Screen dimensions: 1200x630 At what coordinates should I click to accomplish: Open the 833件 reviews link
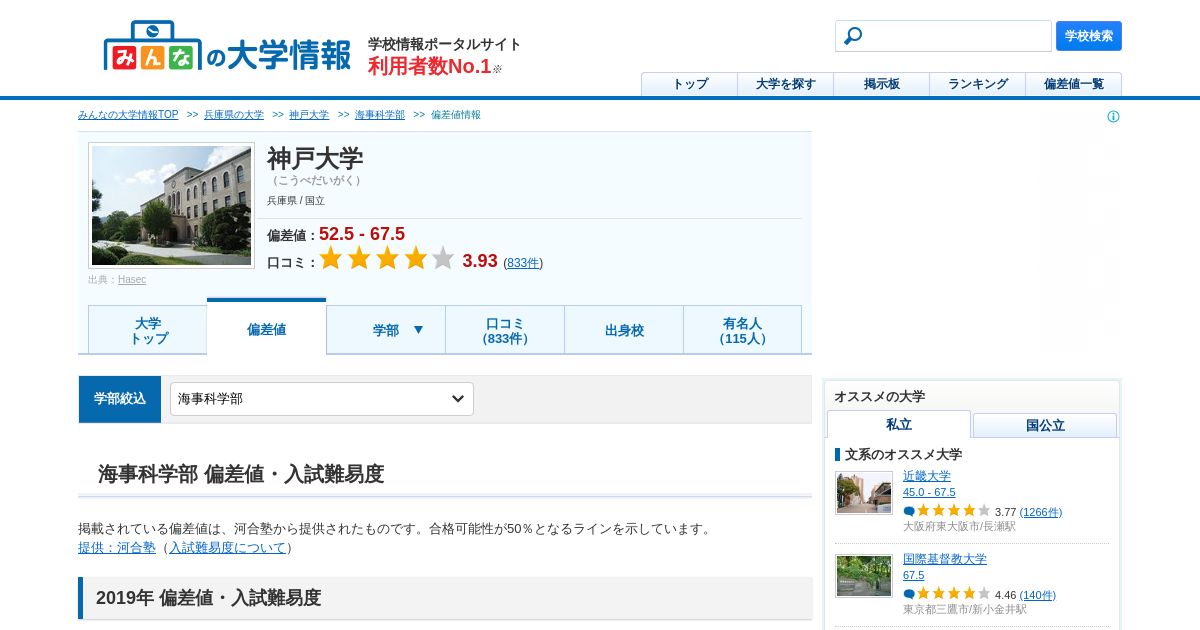point(523,263)
